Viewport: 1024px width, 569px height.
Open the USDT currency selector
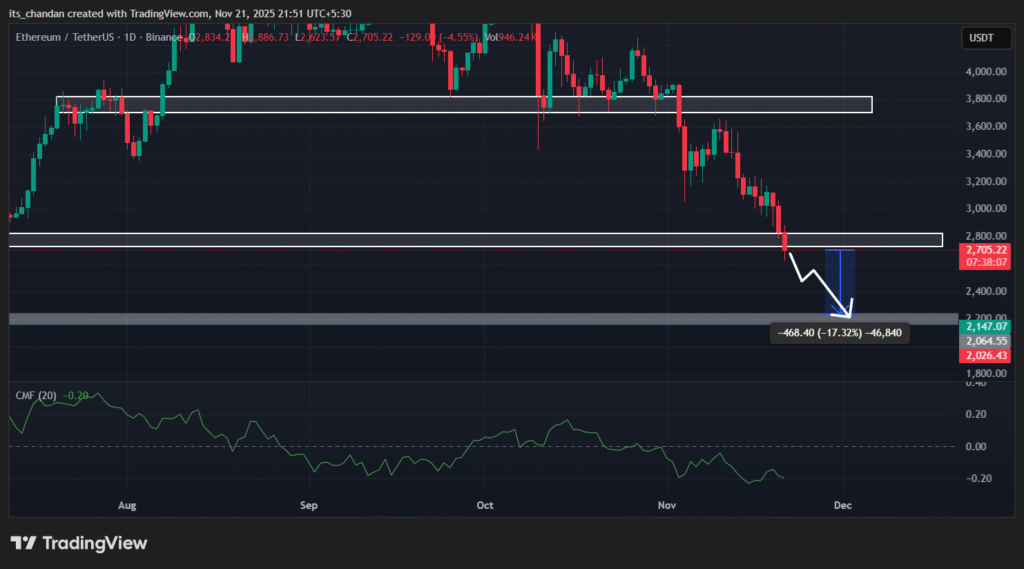click(x=979, y=38)
